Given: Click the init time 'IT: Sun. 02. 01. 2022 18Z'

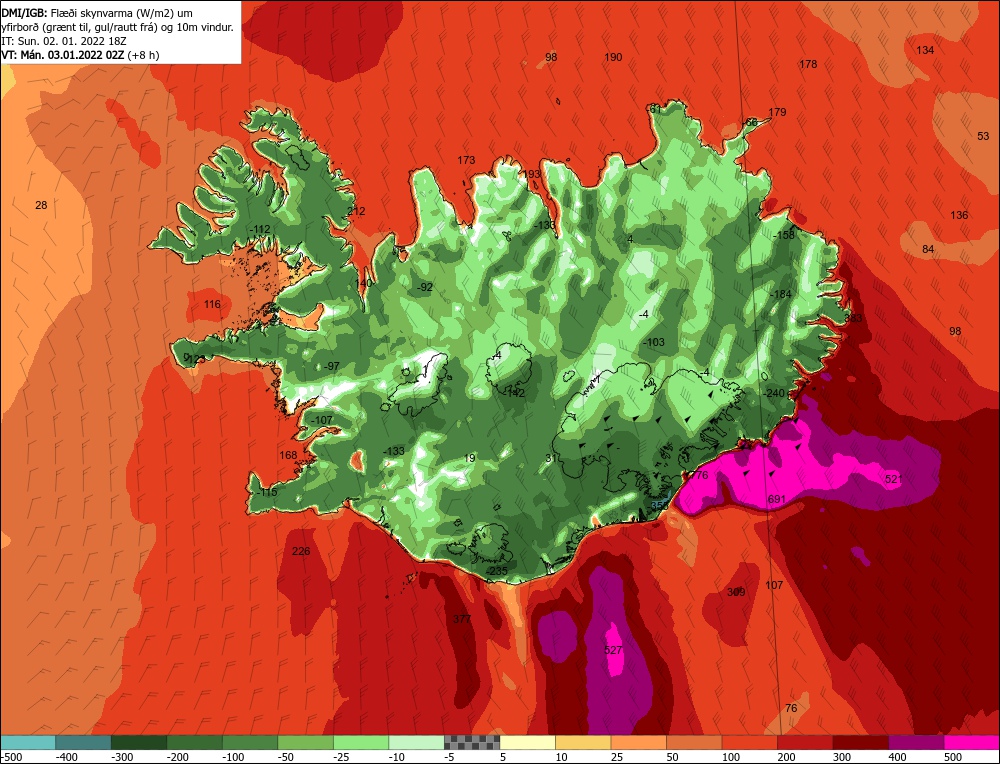Looking at the screenshot, I should click(64, 41).
